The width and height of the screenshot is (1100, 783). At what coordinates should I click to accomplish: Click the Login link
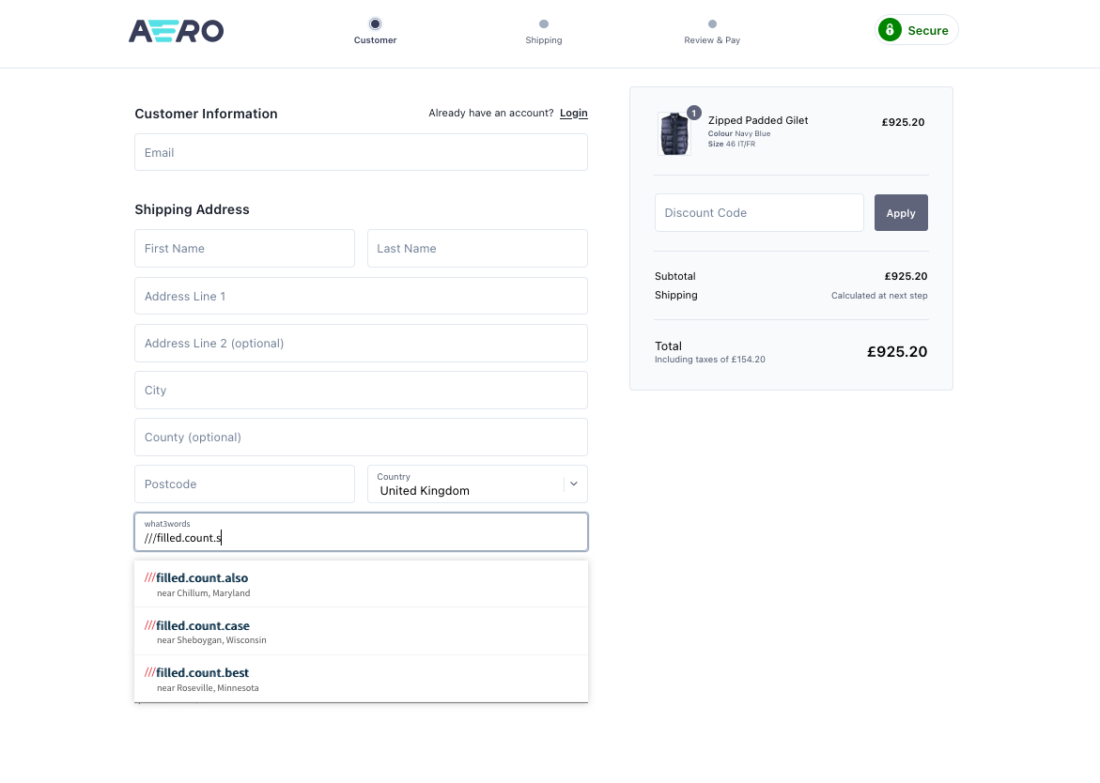573,113
